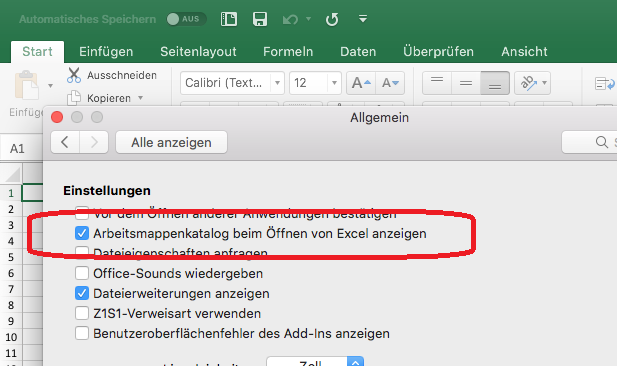Click the align top icon
The width and height of the screenshot is (617, 366).
coord(437,83)
